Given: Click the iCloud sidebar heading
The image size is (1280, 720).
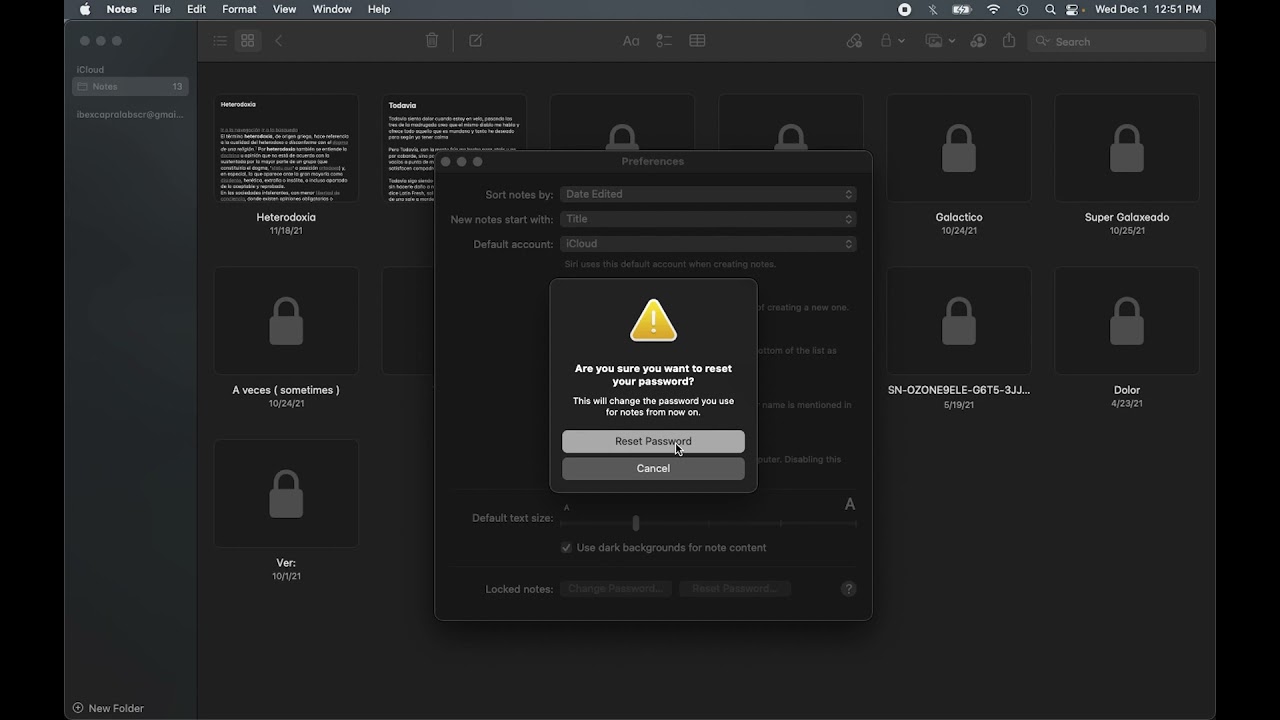Looking at the screenshot, I should [x=90, y=69].
